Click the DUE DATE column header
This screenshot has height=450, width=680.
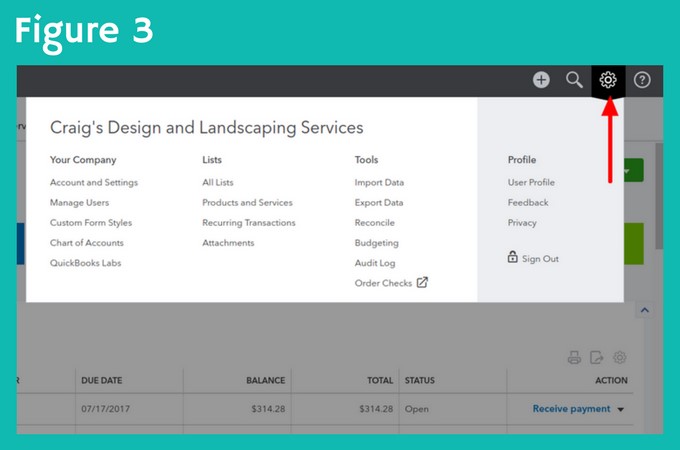101,380
